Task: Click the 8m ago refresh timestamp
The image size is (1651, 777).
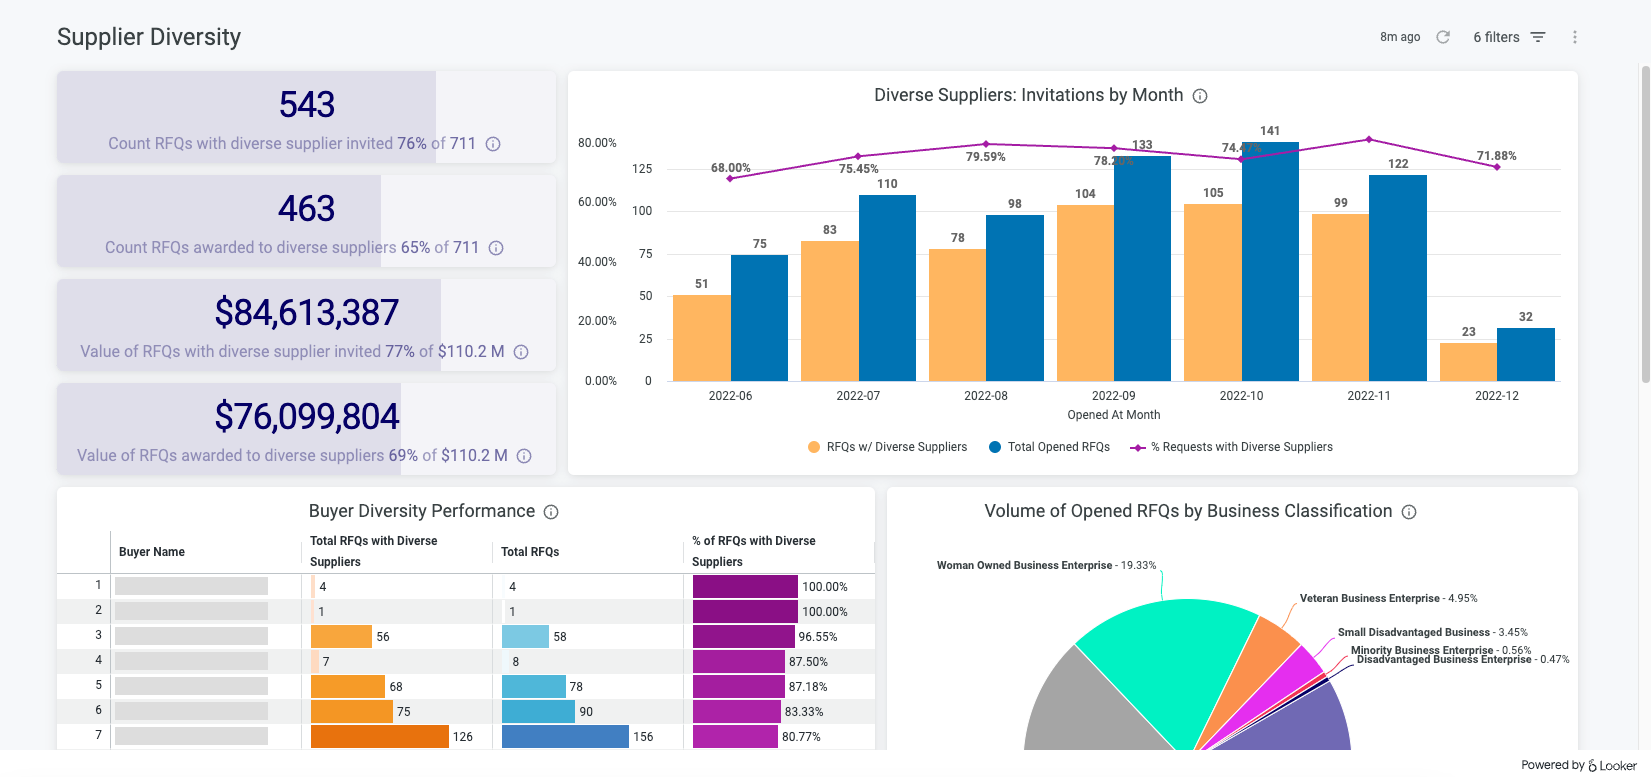Action: [x=1400, y=37]
